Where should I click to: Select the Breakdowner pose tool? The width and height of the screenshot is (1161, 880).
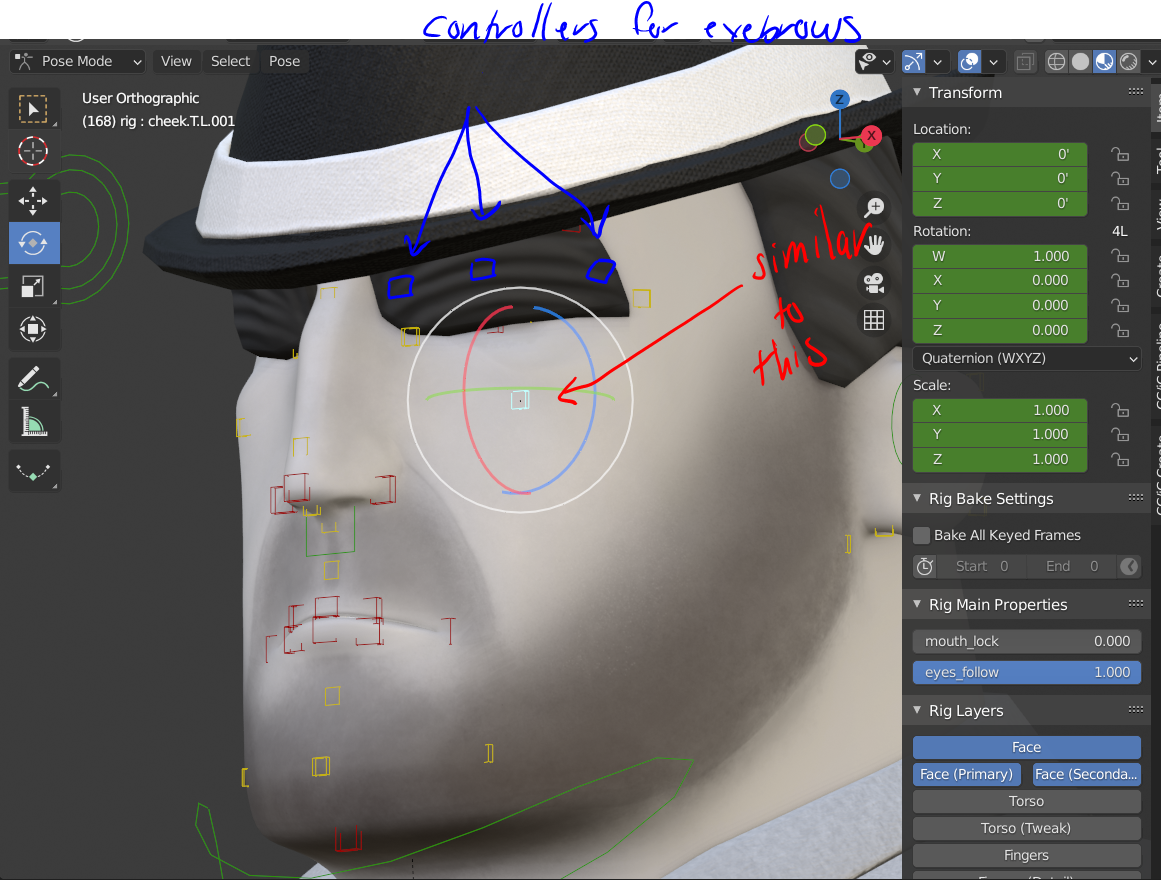pyautogui.click(x=33, y=472)
